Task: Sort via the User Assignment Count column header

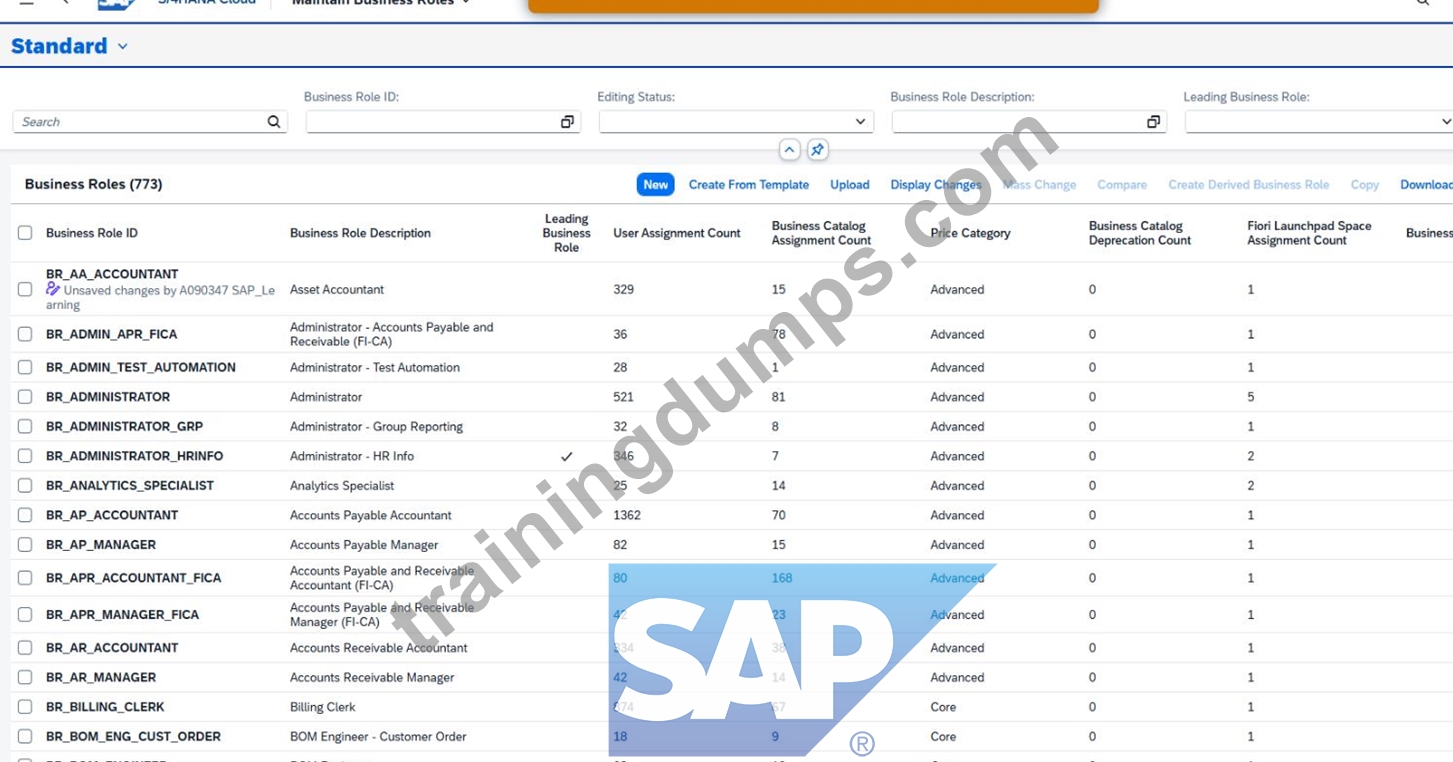Action: click(x=677, y=233)
